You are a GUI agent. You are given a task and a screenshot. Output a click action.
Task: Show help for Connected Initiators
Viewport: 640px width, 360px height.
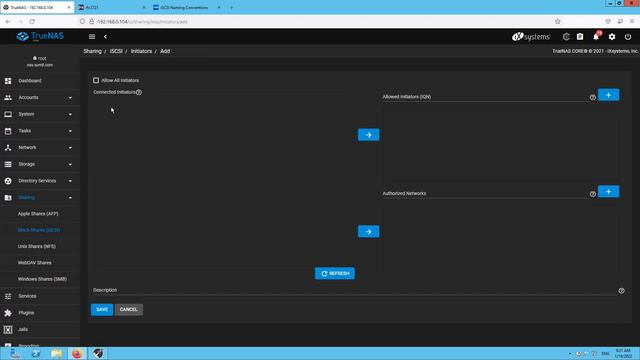point(139,92)
